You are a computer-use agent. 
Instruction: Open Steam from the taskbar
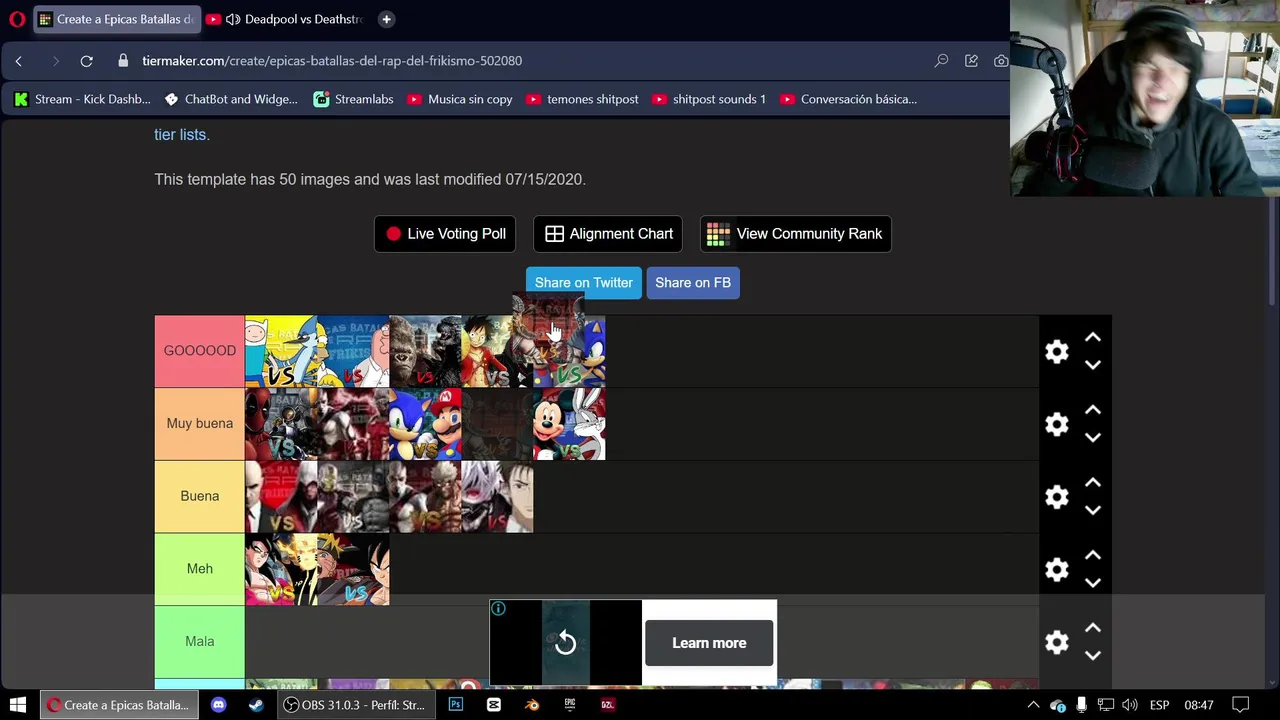pos(256,705)
